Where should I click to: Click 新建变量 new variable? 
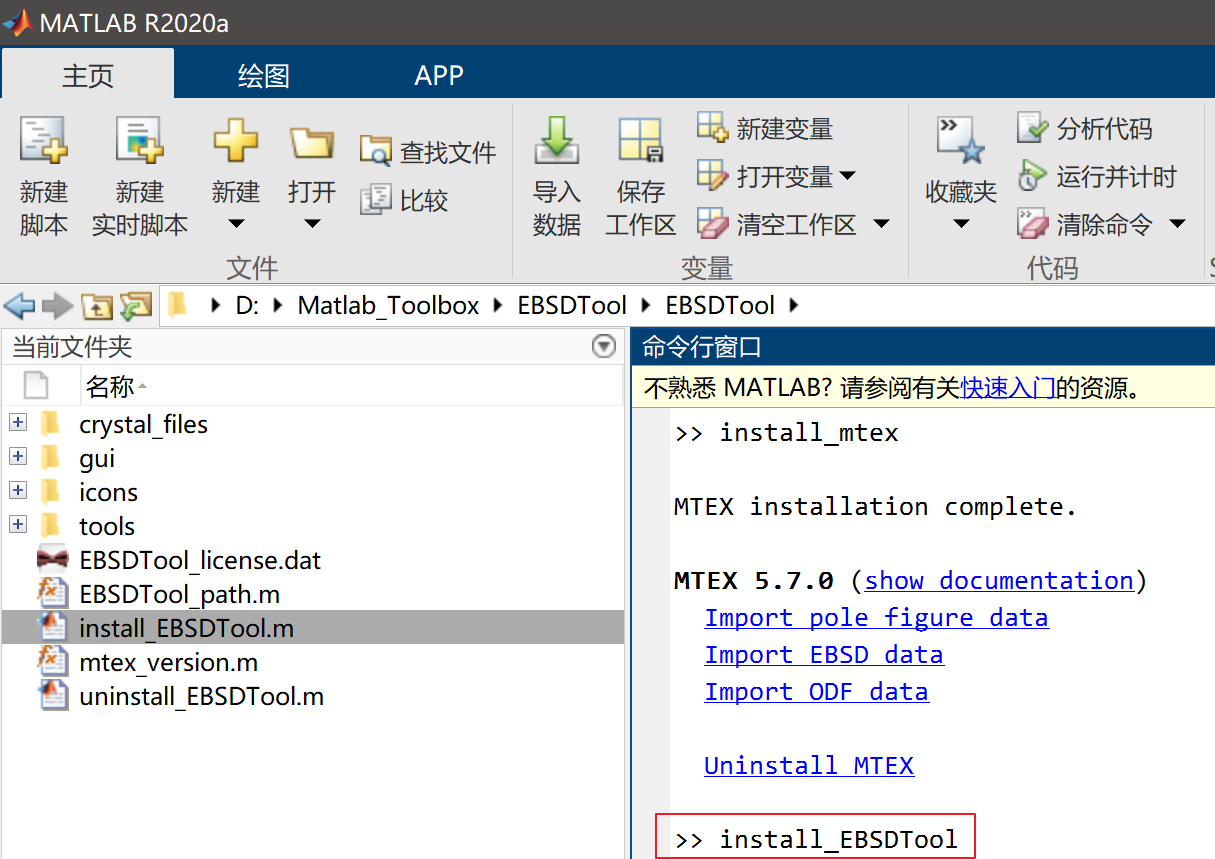(x=765, y=128)
